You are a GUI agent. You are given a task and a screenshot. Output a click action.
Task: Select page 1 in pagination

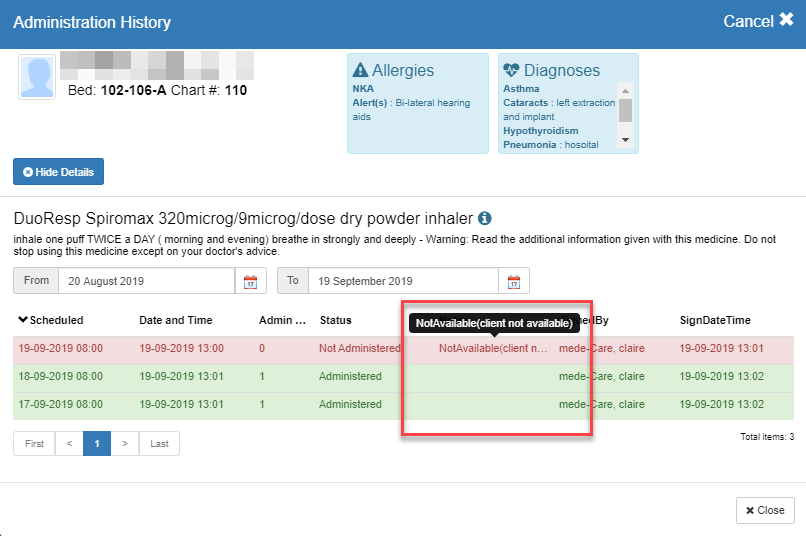coord(97,443)
